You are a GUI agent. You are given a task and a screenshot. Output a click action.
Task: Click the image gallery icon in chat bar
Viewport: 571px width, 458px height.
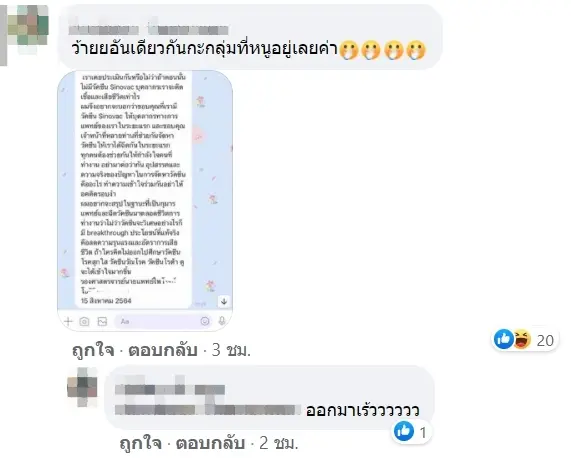click(x=102, y=321)
